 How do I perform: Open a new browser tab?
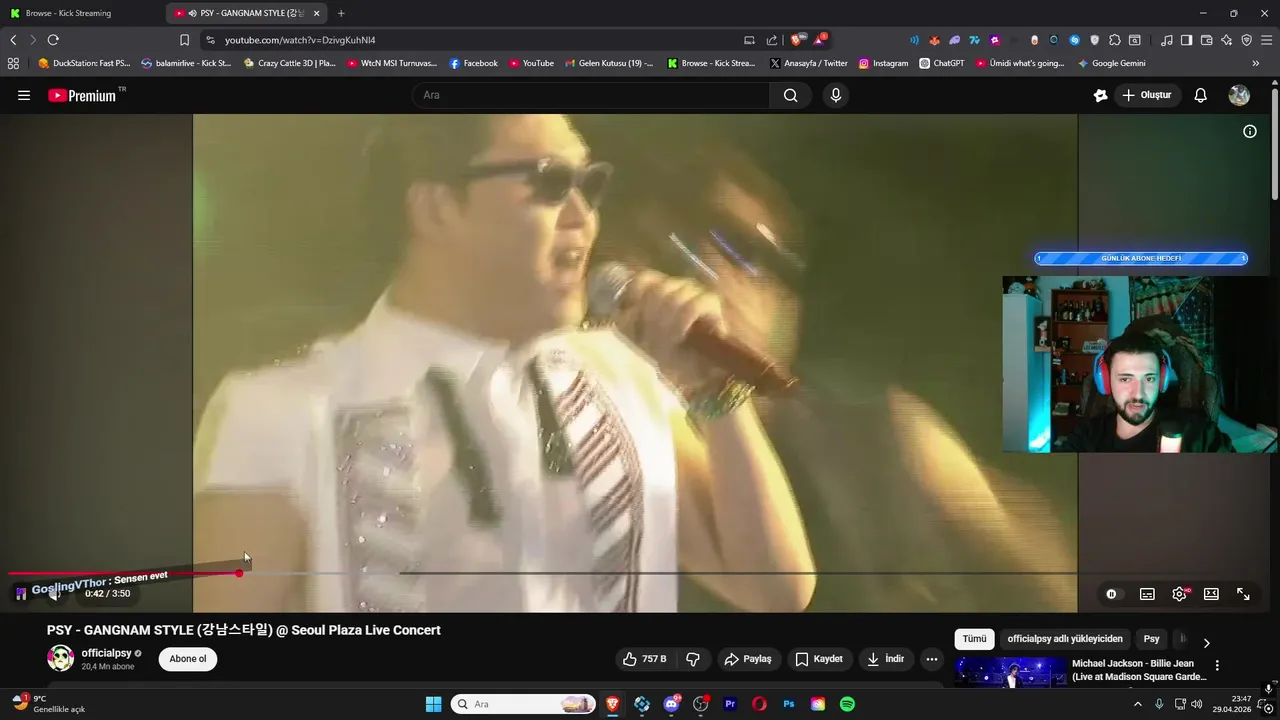[341, 13]
